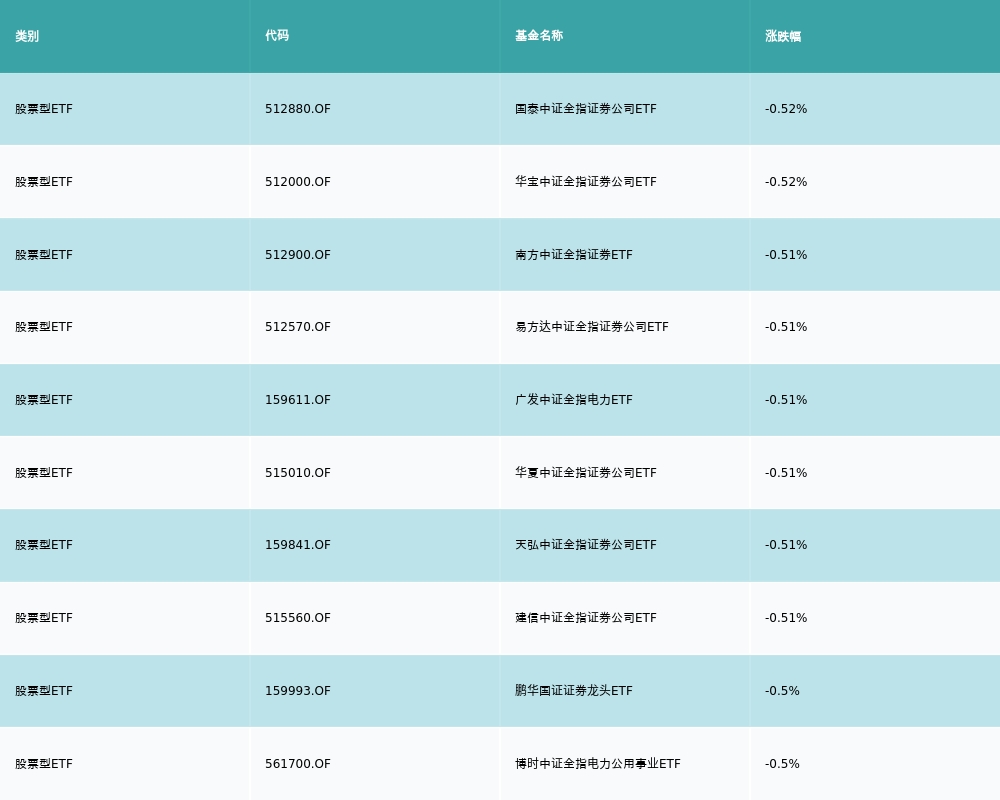The image size is (1000, 800).
Task: Click -0.51% value in the 159611.OF row
Action: tap(786, 400)
